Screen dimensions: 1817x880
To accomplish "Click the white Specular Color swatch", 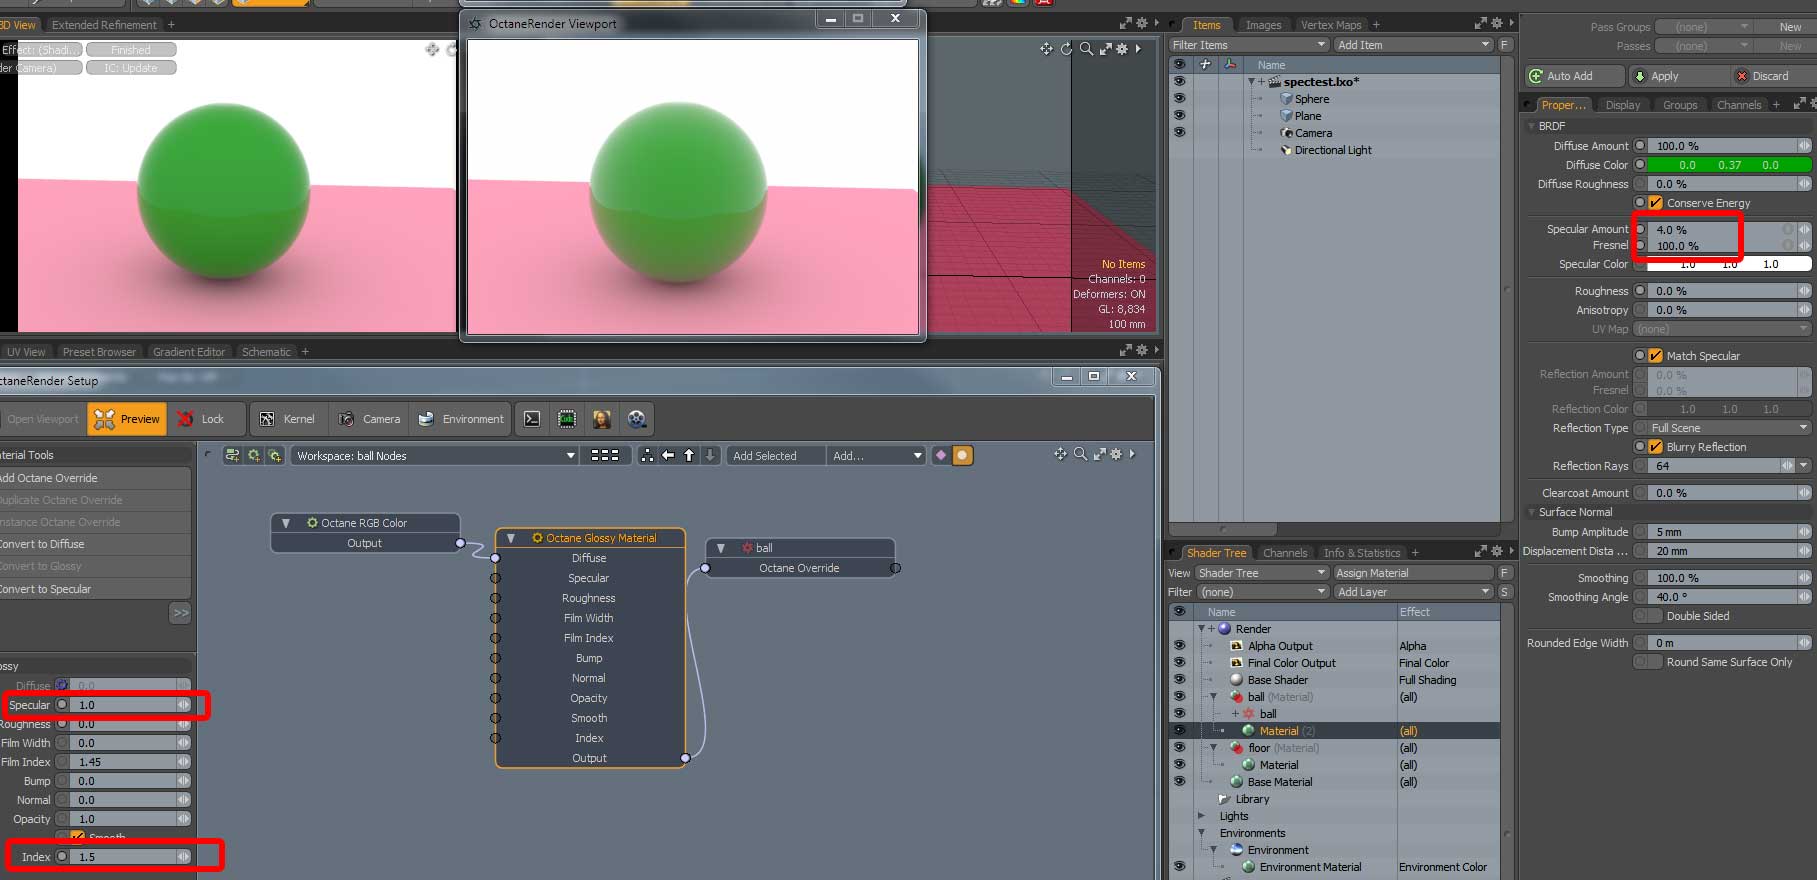I will (x=1729, y=264).
